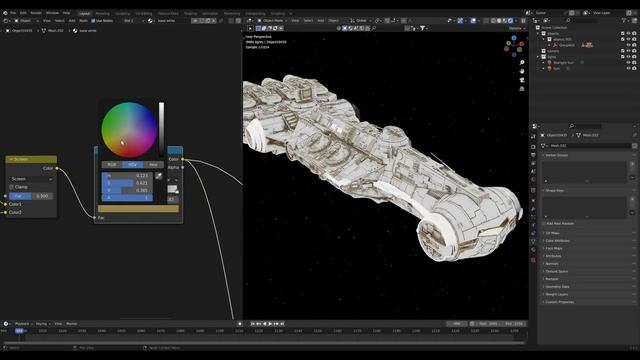The height and width of the screenshot is (360, 640).
Task: Toggle camera view gizmo in viewport
Action: [522, 80]
